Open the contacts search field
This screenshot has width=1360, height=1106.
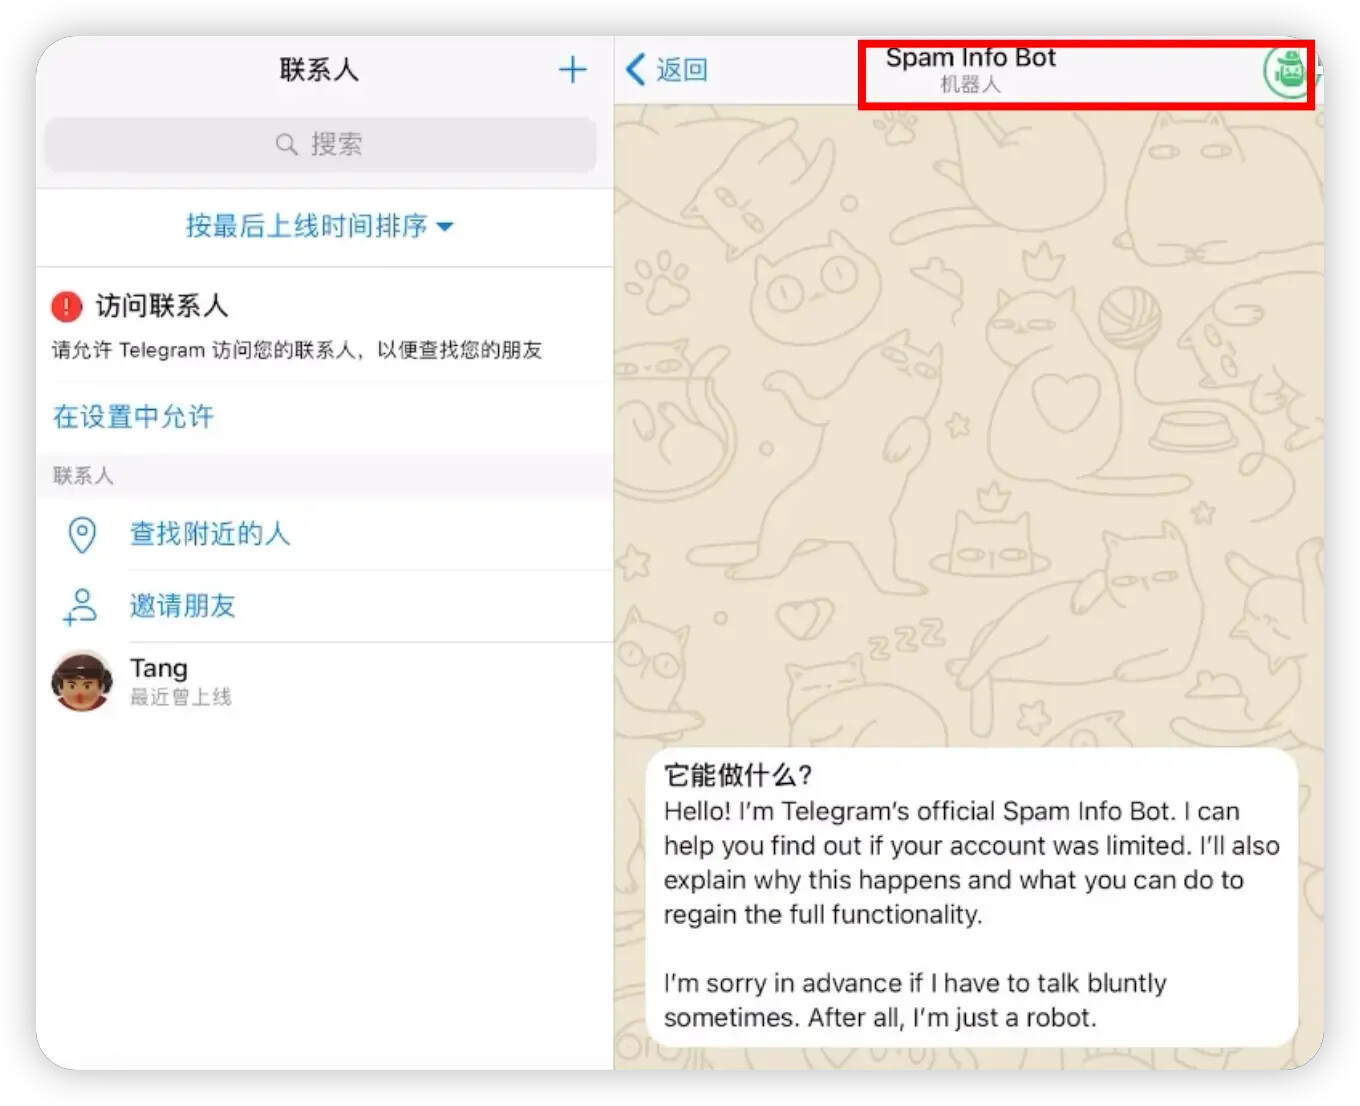(320, 144)
